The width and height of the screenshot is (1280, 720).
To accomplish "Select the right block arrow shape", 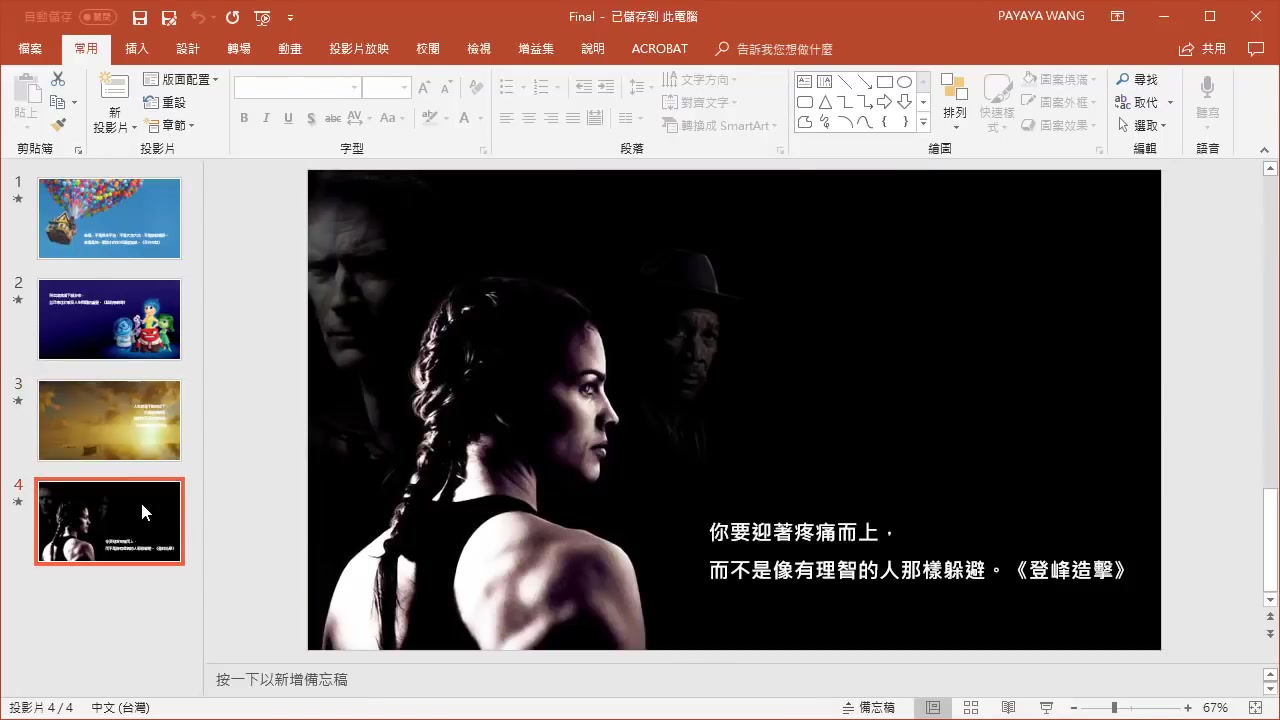I will pos(885,102).
